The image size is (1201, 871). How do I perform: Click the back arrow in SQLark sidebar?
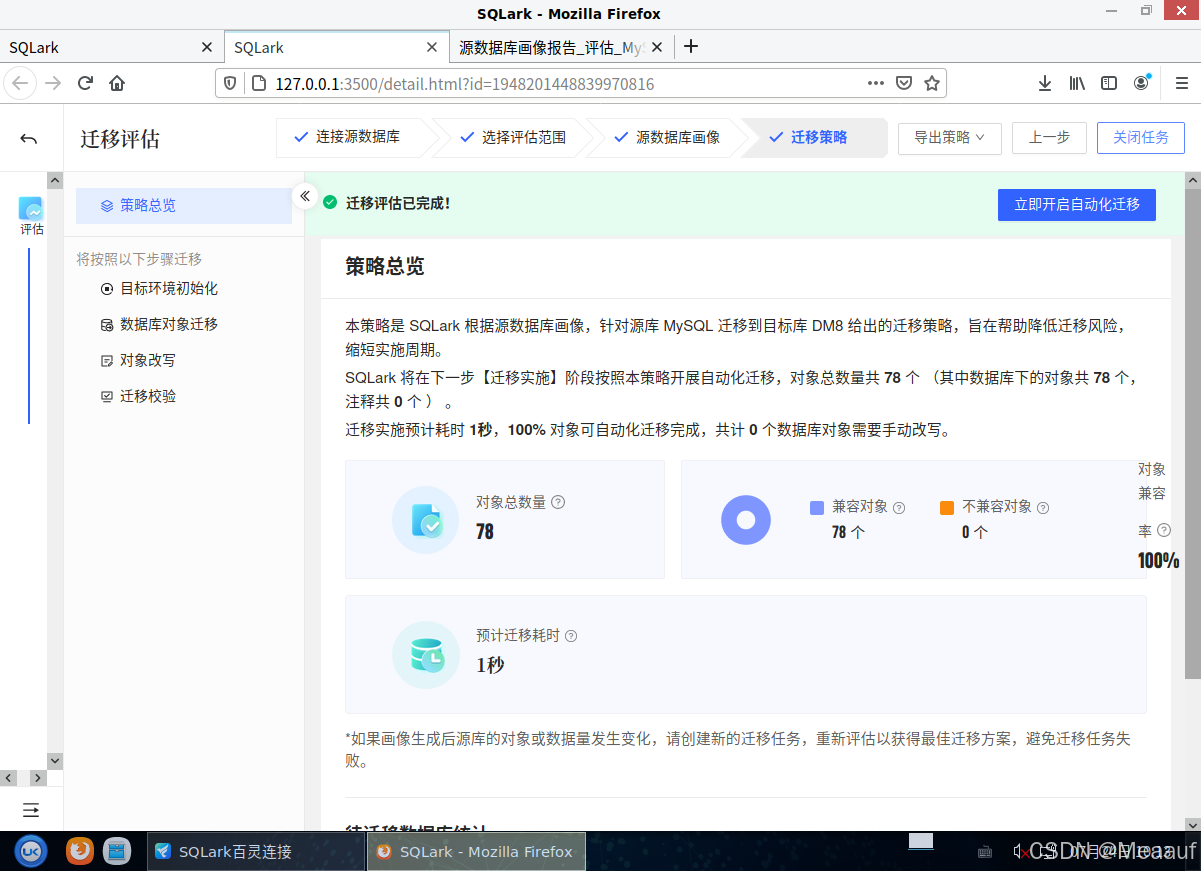[x=29, y=139]
